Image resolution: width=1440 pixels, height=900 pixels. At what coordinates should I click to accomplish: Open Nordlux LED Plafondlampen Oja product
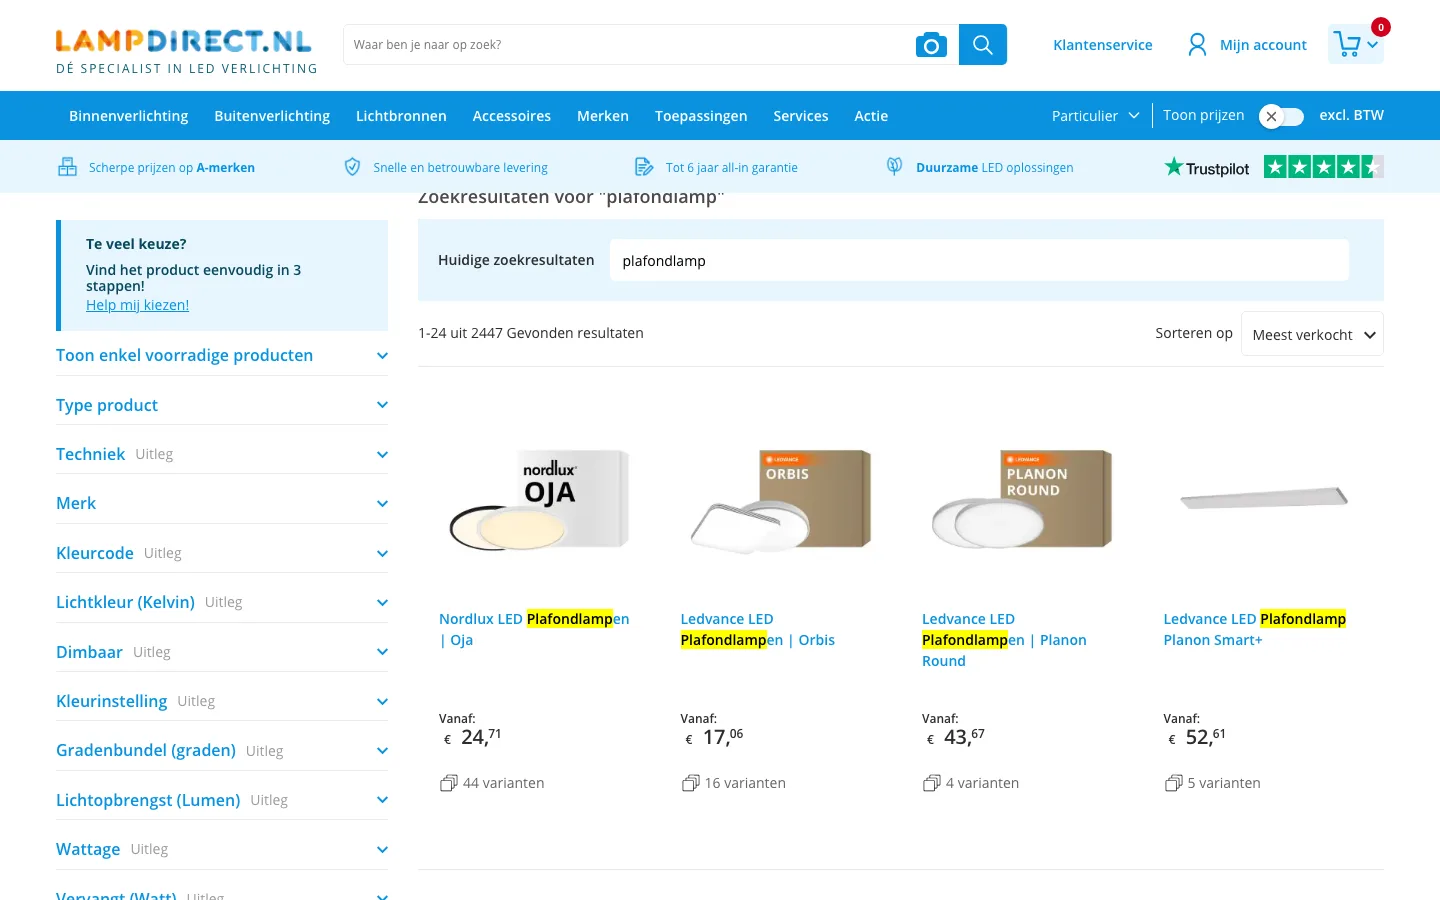(x=534, y=630)
